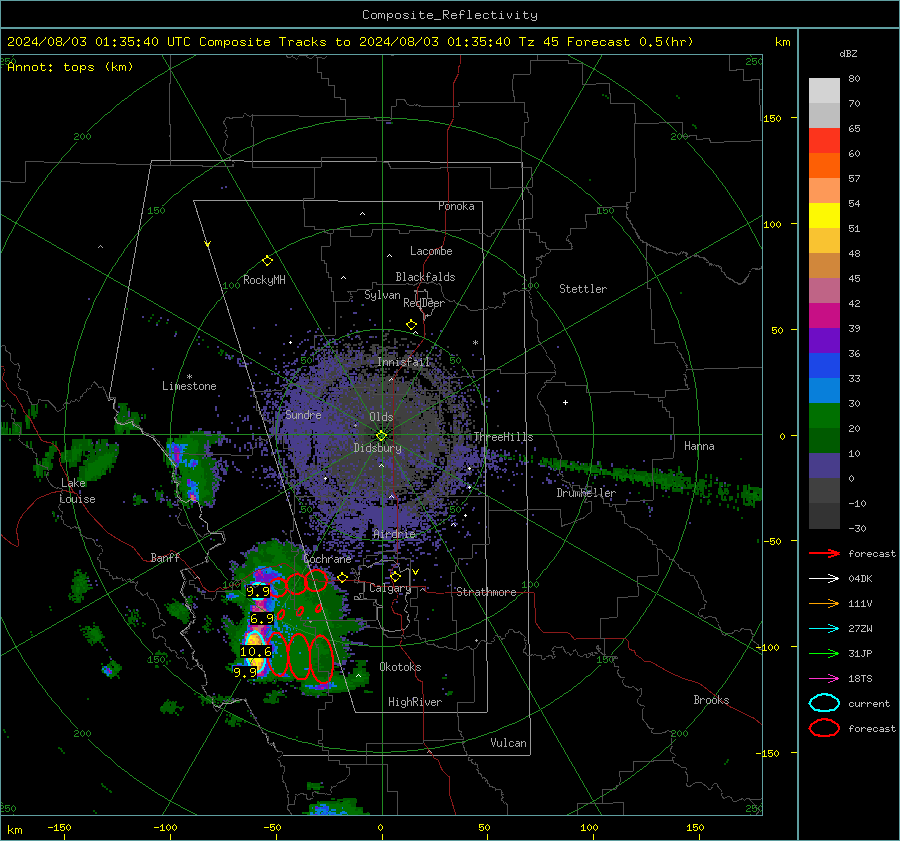Viewport: 900px width, 841px height.
Task: Click the cyan current ellipse legend icon
Action: point(824,703)
